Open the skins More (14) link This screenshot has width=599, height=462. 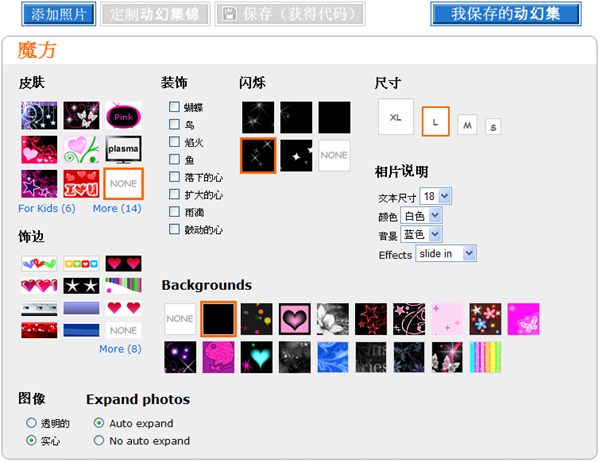[x=117, y=209]
